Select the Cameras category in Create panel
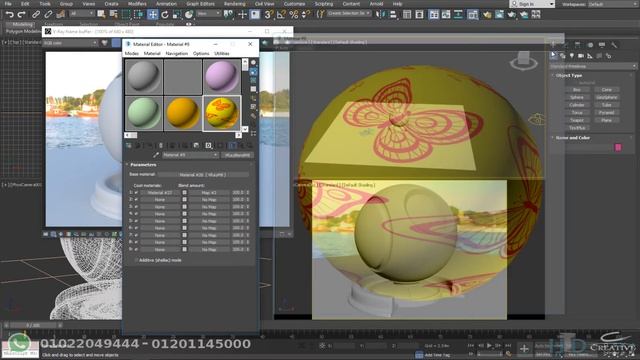The image size is (640, 360). coord(580,56)
